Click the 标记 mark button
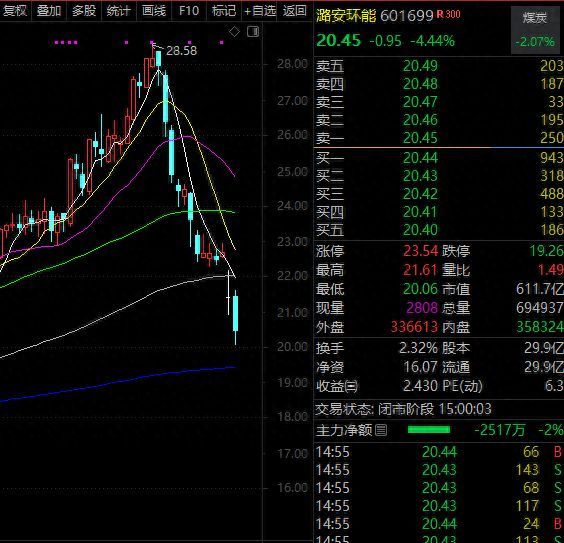 [x=224, y=11]
